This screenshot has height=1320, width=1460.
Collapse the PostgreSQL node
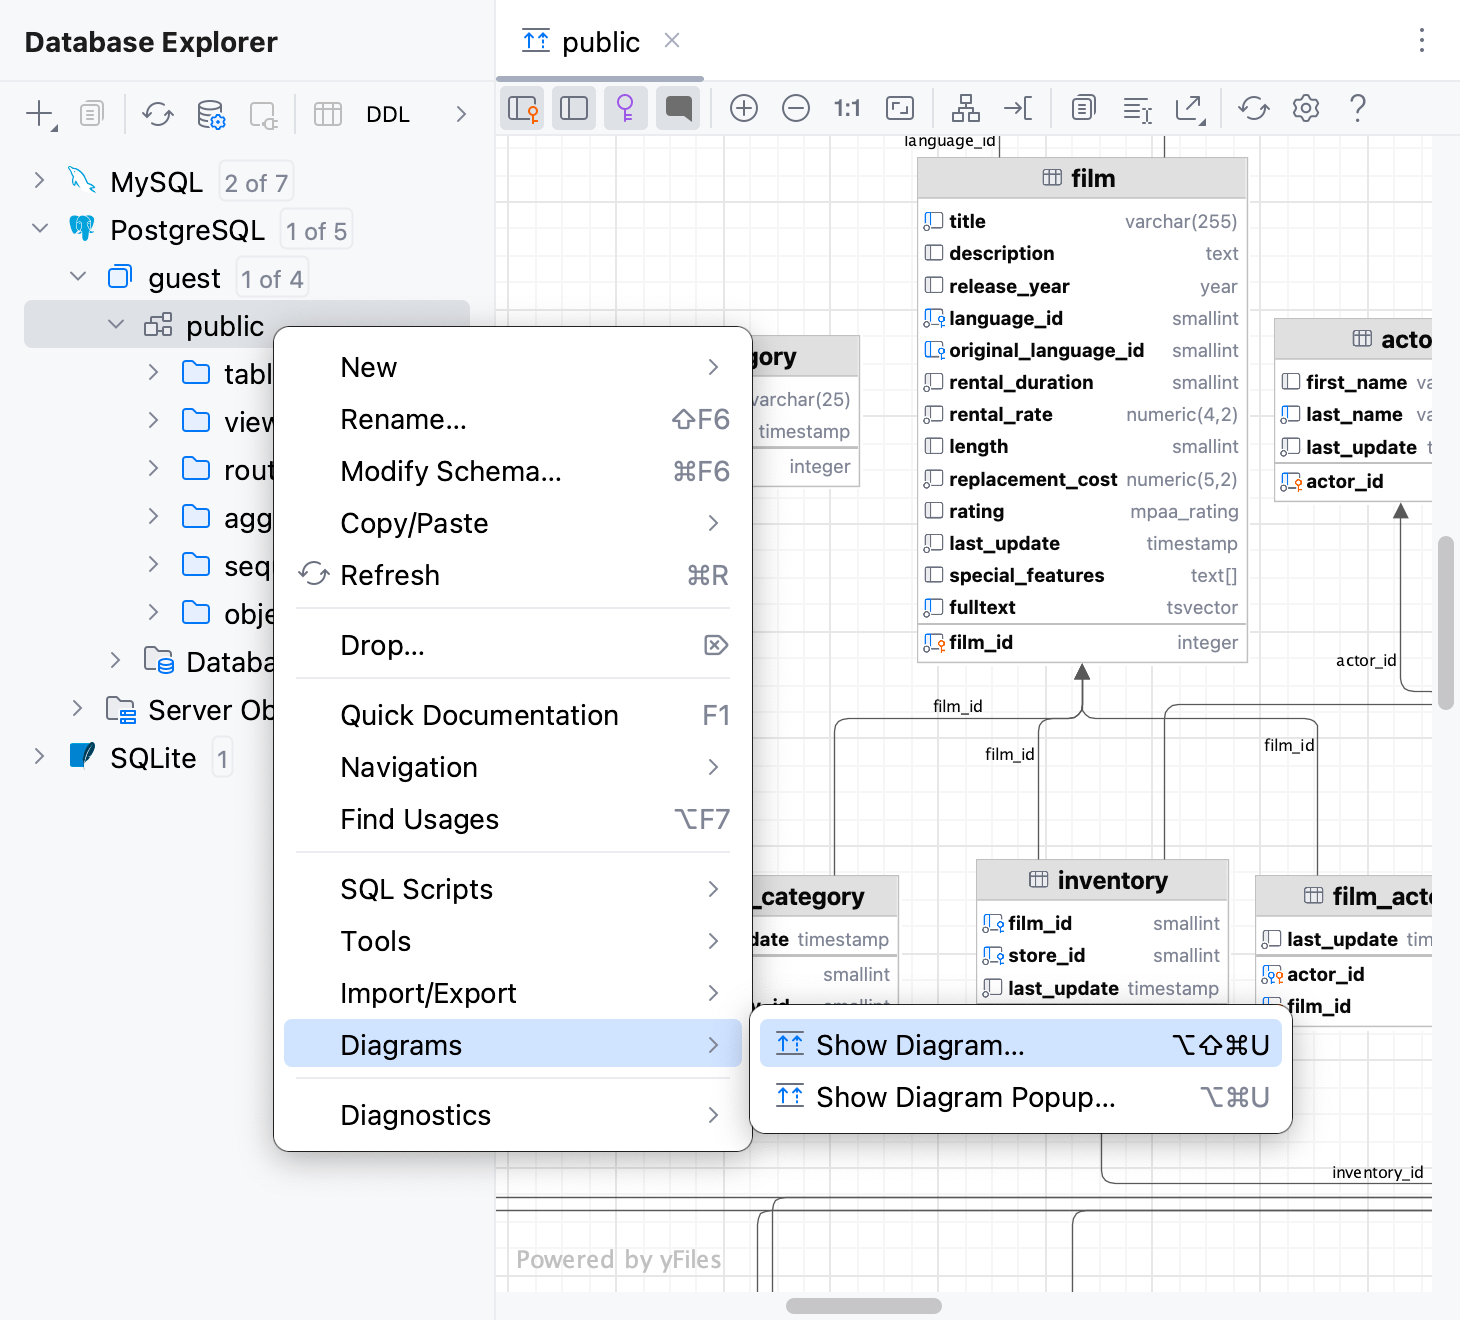click(x=40, y=228)
